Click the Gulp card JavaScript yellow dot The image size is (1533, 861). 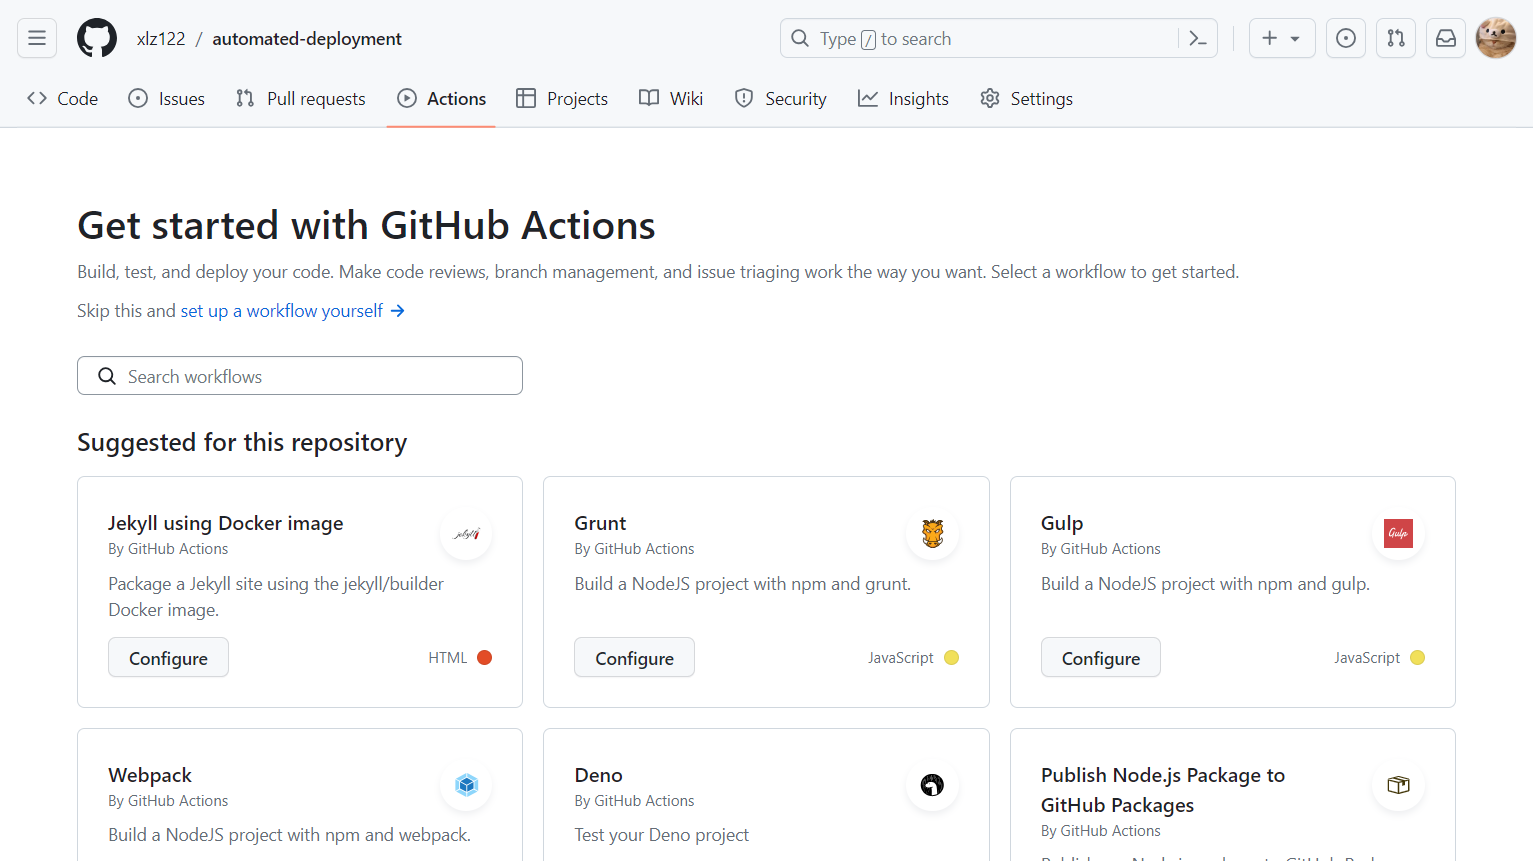1418,657
